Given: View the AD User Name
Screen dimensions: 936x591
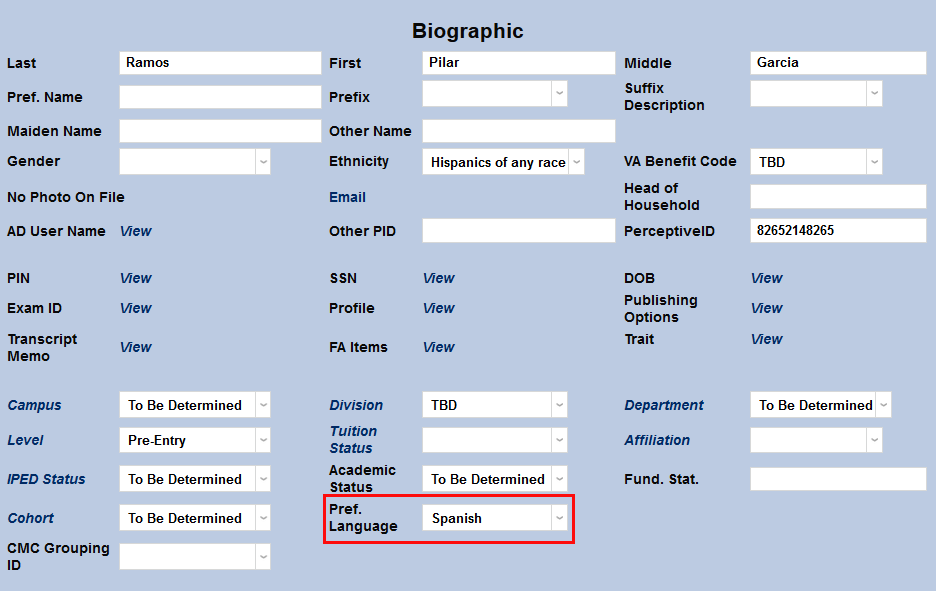Looking at the screenshot, I should click(135, 231).
